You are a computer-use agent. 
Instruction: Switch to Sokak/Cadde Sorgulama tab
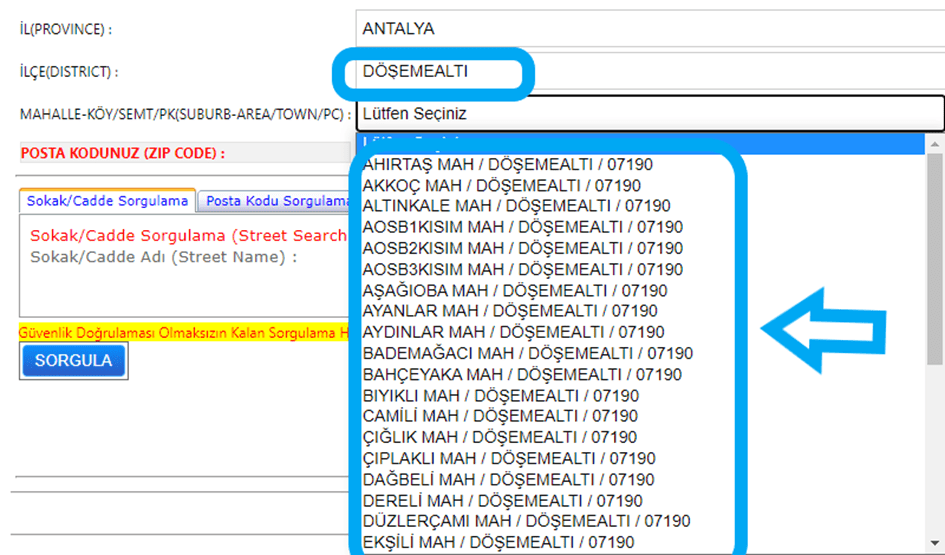(x=107, y=201)
